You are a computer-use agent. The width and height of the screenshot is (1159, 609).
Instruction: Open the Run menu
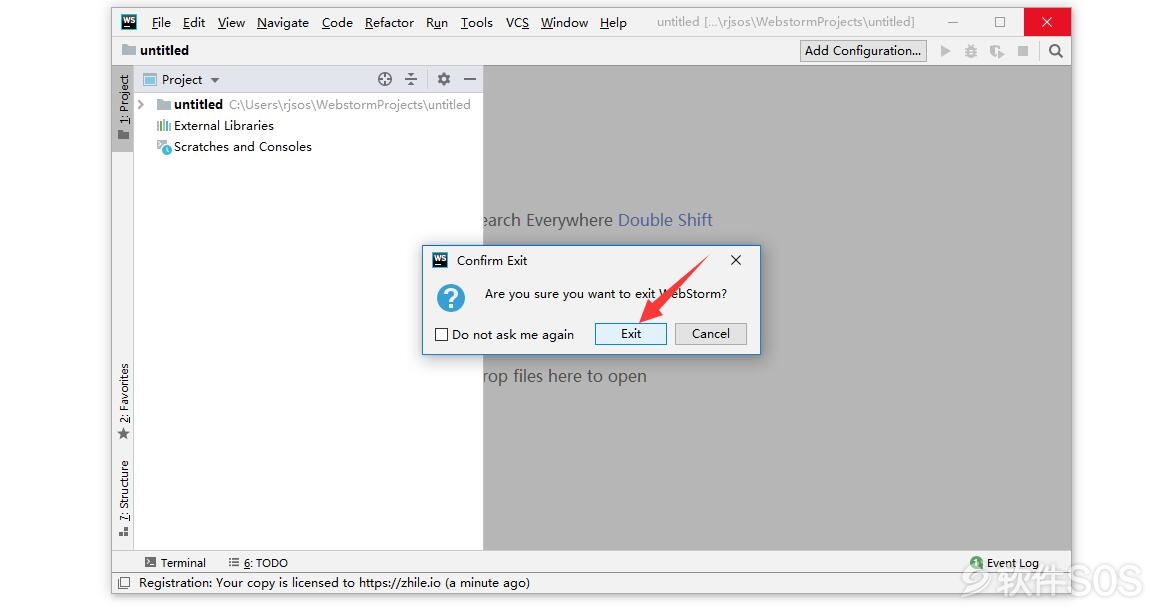(x=437, y=23)
